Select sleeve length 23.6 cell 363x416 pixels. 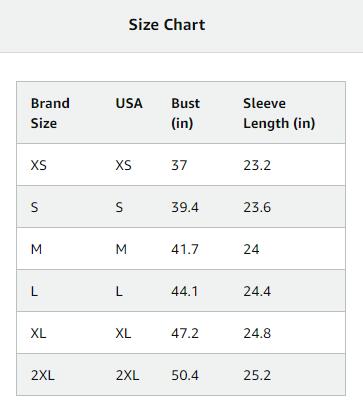point(257,207)
